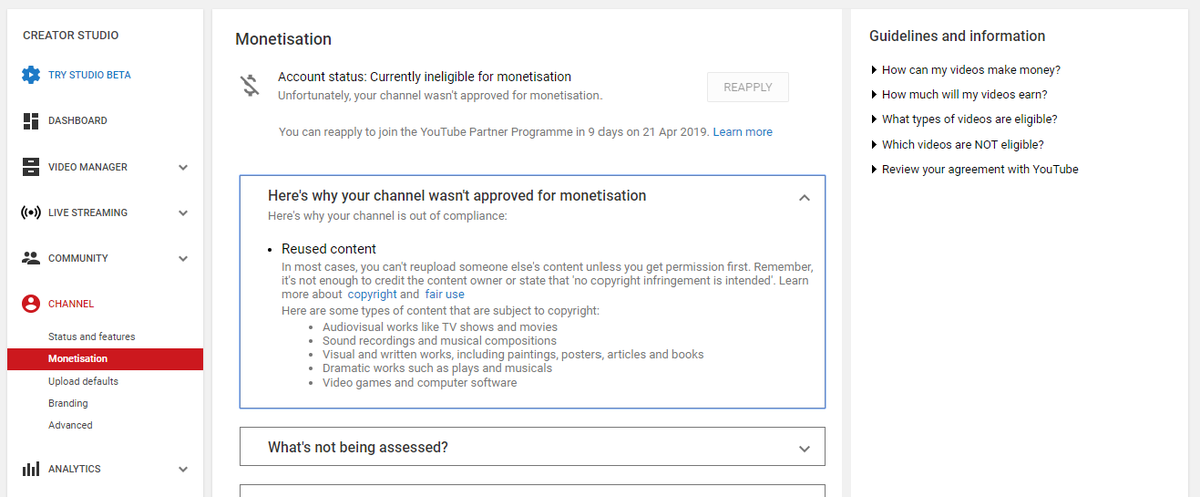Expand 'How much will my videos earn?'

coord(959,95)
